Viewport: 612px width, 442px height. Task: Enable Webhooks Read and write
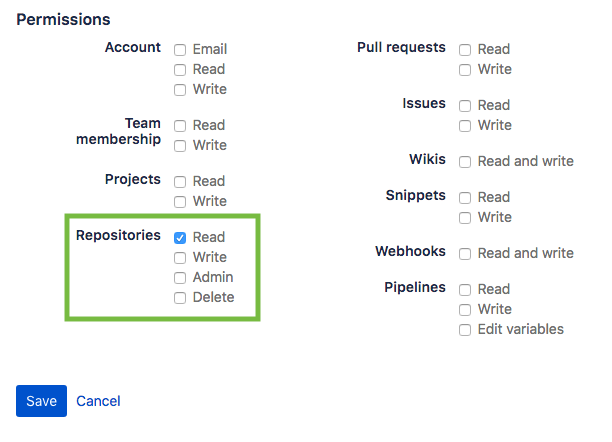click(465, 254)
